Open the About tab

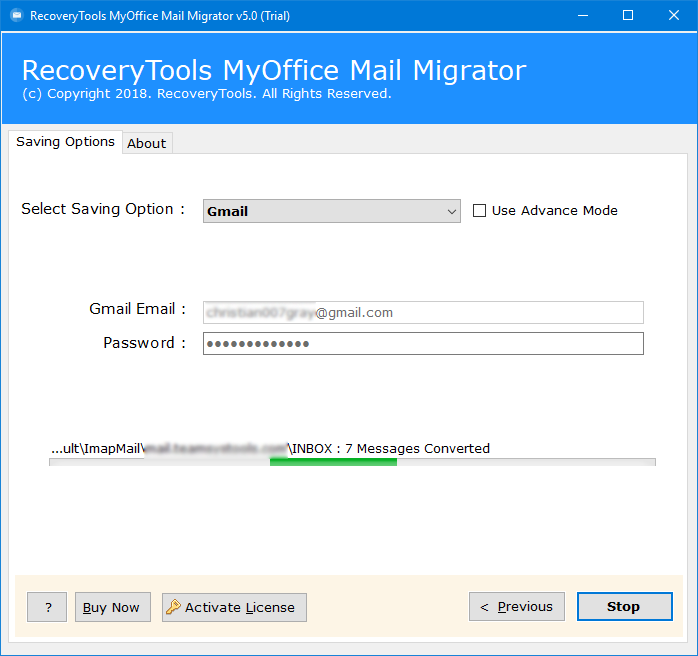(x=146, y=143)
